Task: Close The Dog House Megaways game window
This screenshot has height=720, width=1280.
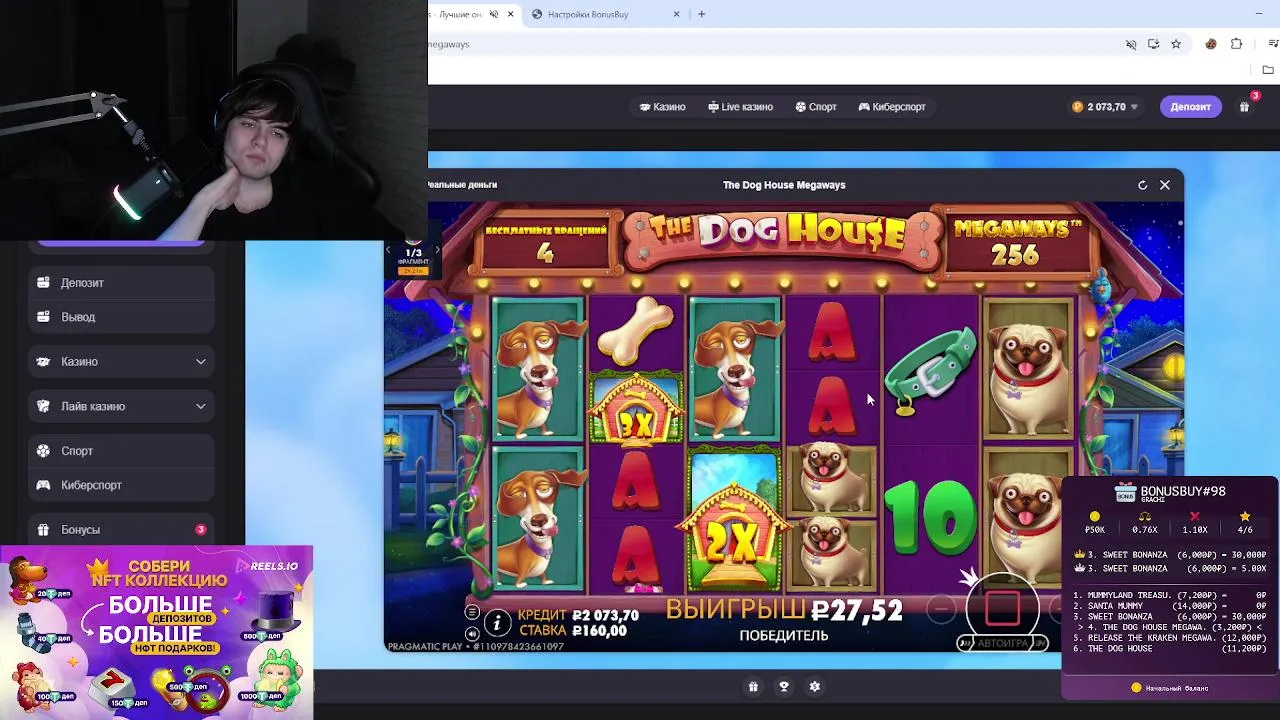Action: pos(1165,185)
